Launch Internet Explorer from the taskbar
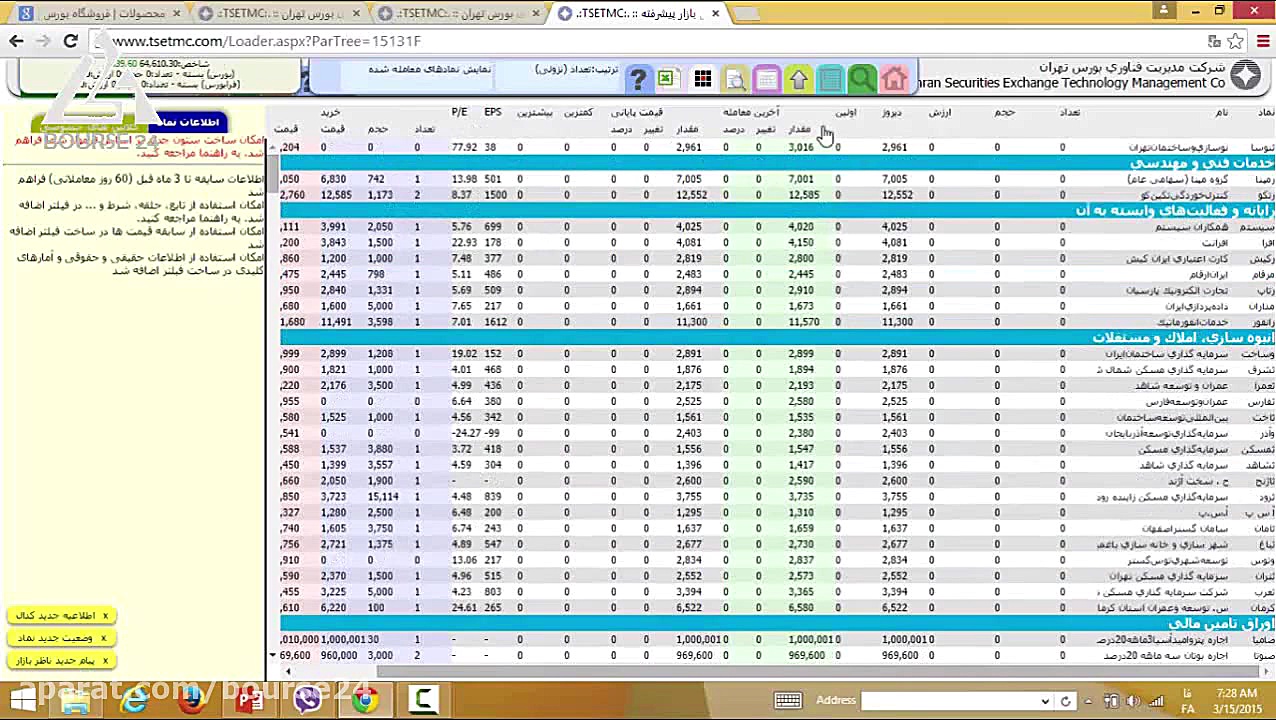 pos(133,700)
